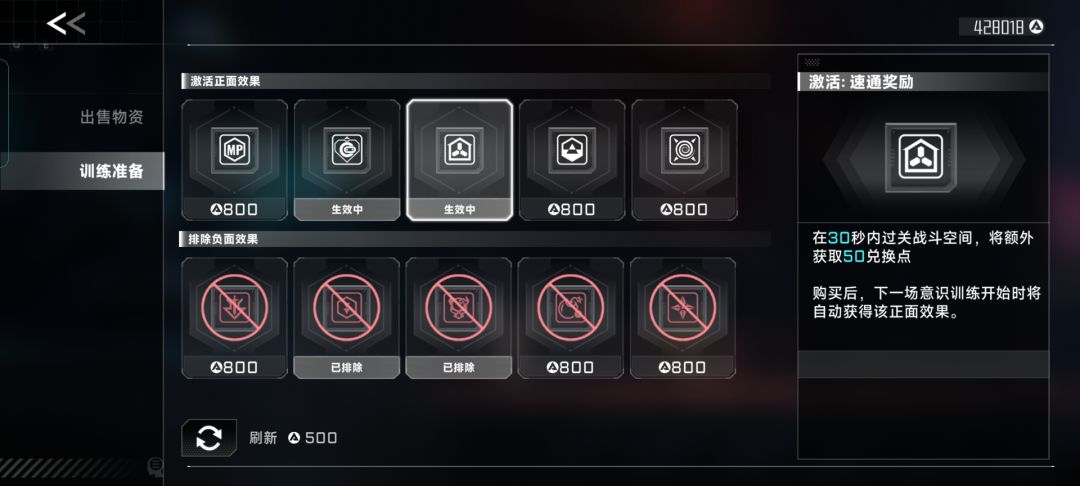
Task: Toggle the 已排除 label on second negative effect
Action: 346,368
